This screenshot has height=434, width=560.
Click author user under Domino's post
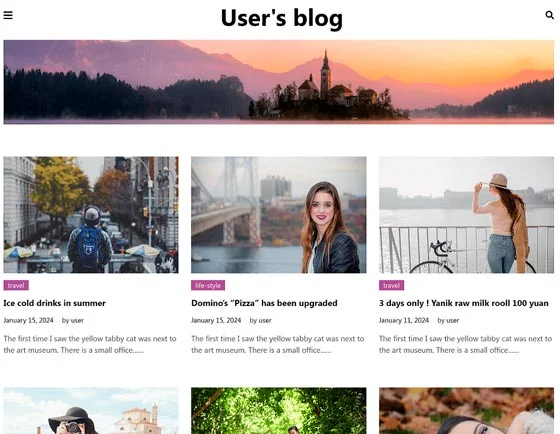(265, 320)
